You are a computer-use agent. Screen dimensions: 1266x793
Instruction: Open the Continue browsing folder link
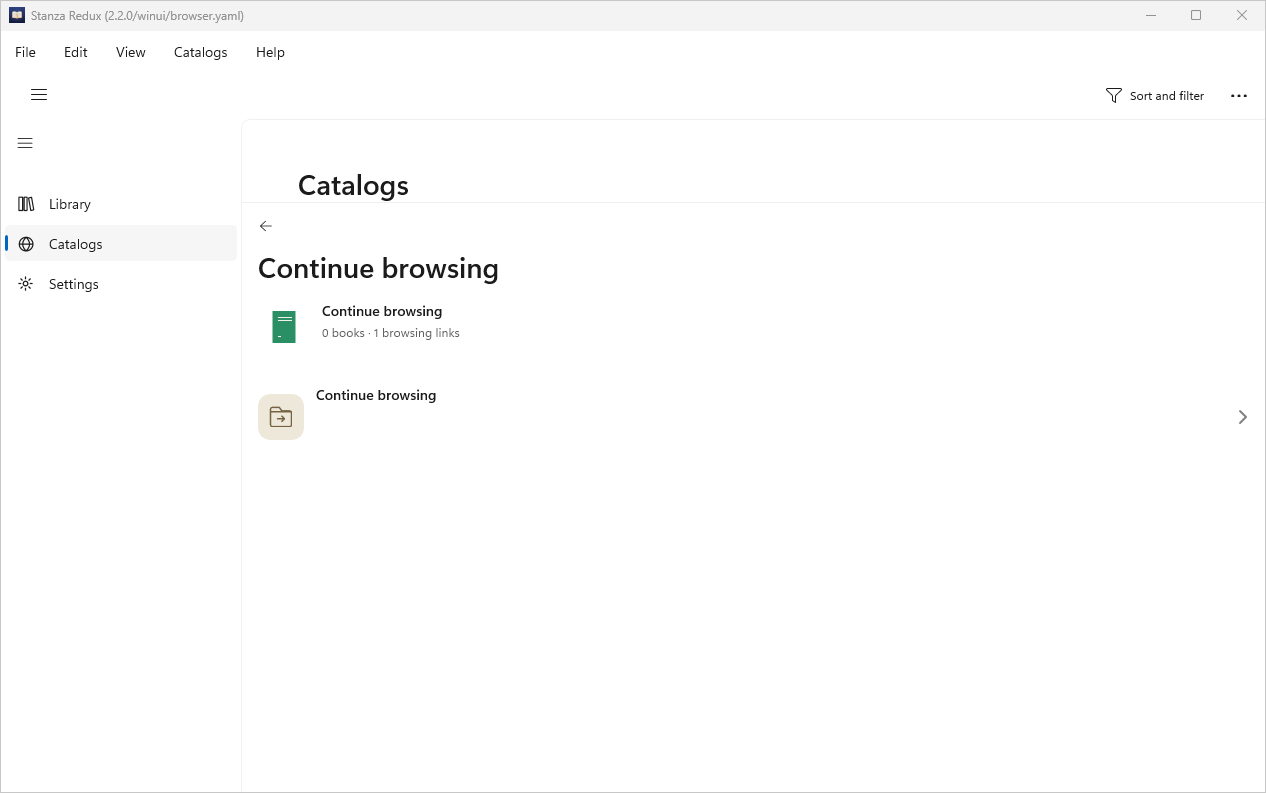tap(753, 417)
